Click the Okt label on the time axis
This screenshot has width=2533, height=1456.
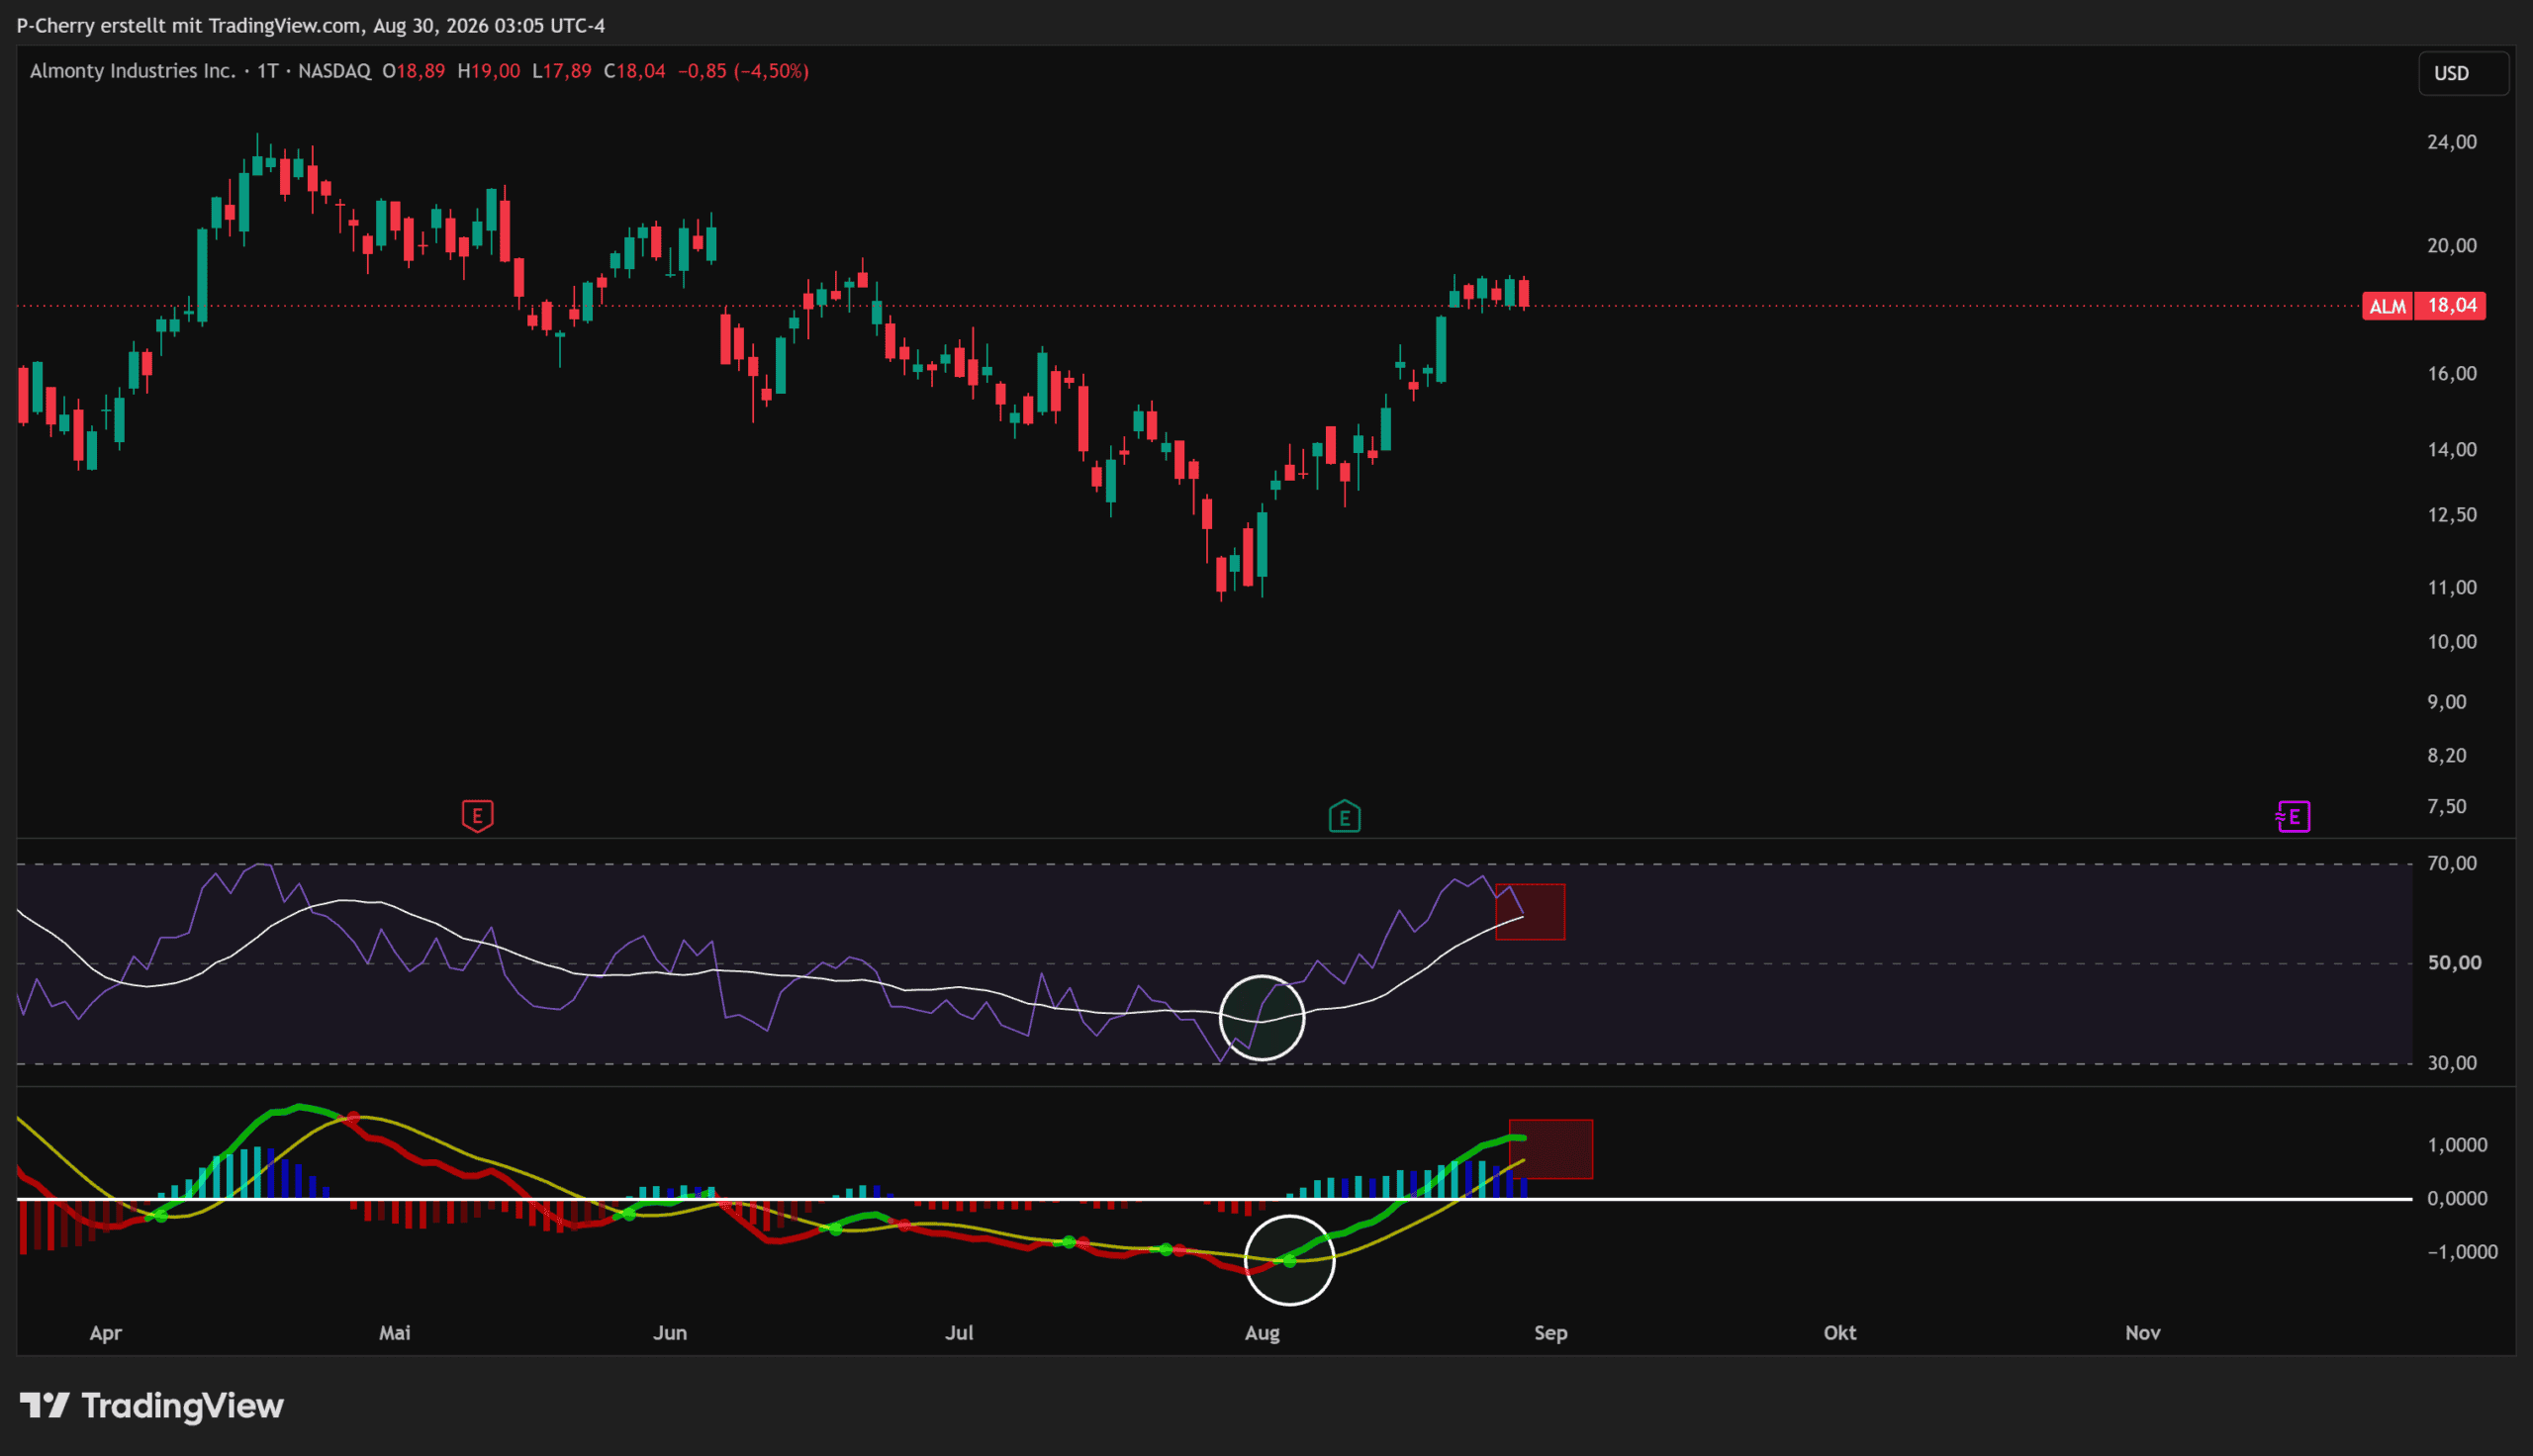tap(1840, 1333)
